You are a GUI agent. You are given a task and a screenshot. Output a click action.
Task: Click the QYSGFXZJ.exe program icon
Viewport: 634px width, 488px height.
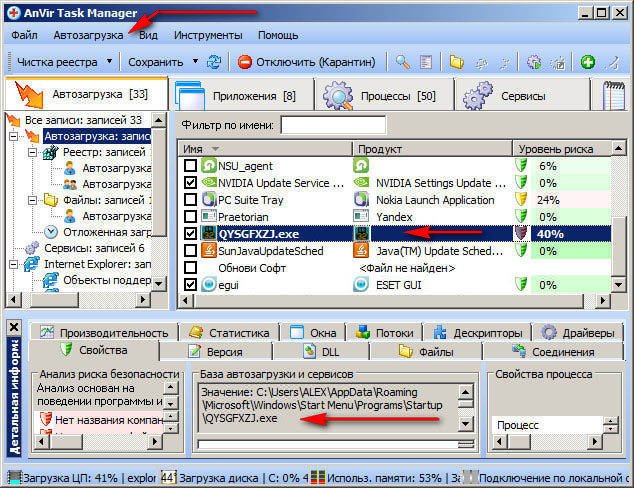coord(210,233)
